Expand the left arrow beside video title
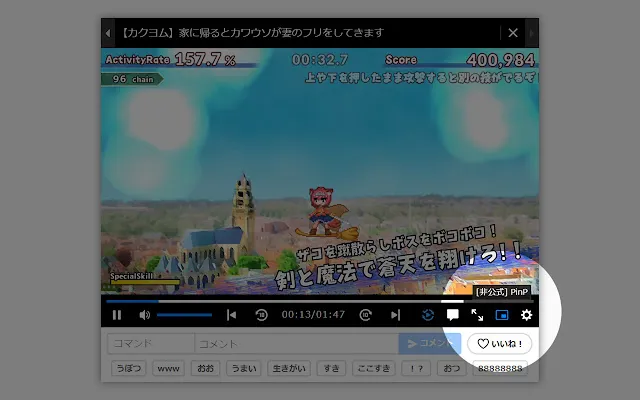640x400 pixels. tap(108, 33)
